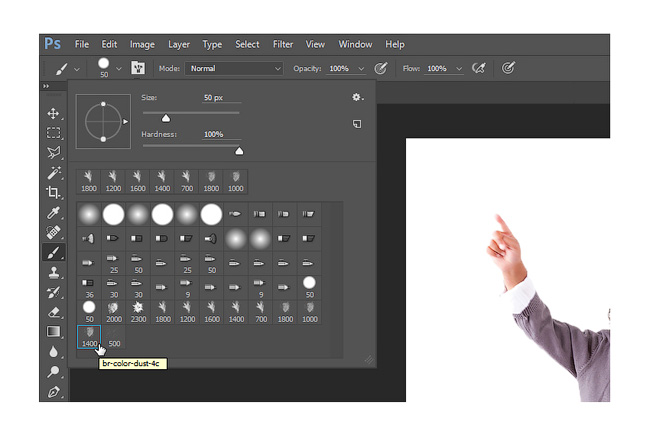This screenshot has width=650, height=438.
Task: Open the Filter menu
Action: [283, 44]
